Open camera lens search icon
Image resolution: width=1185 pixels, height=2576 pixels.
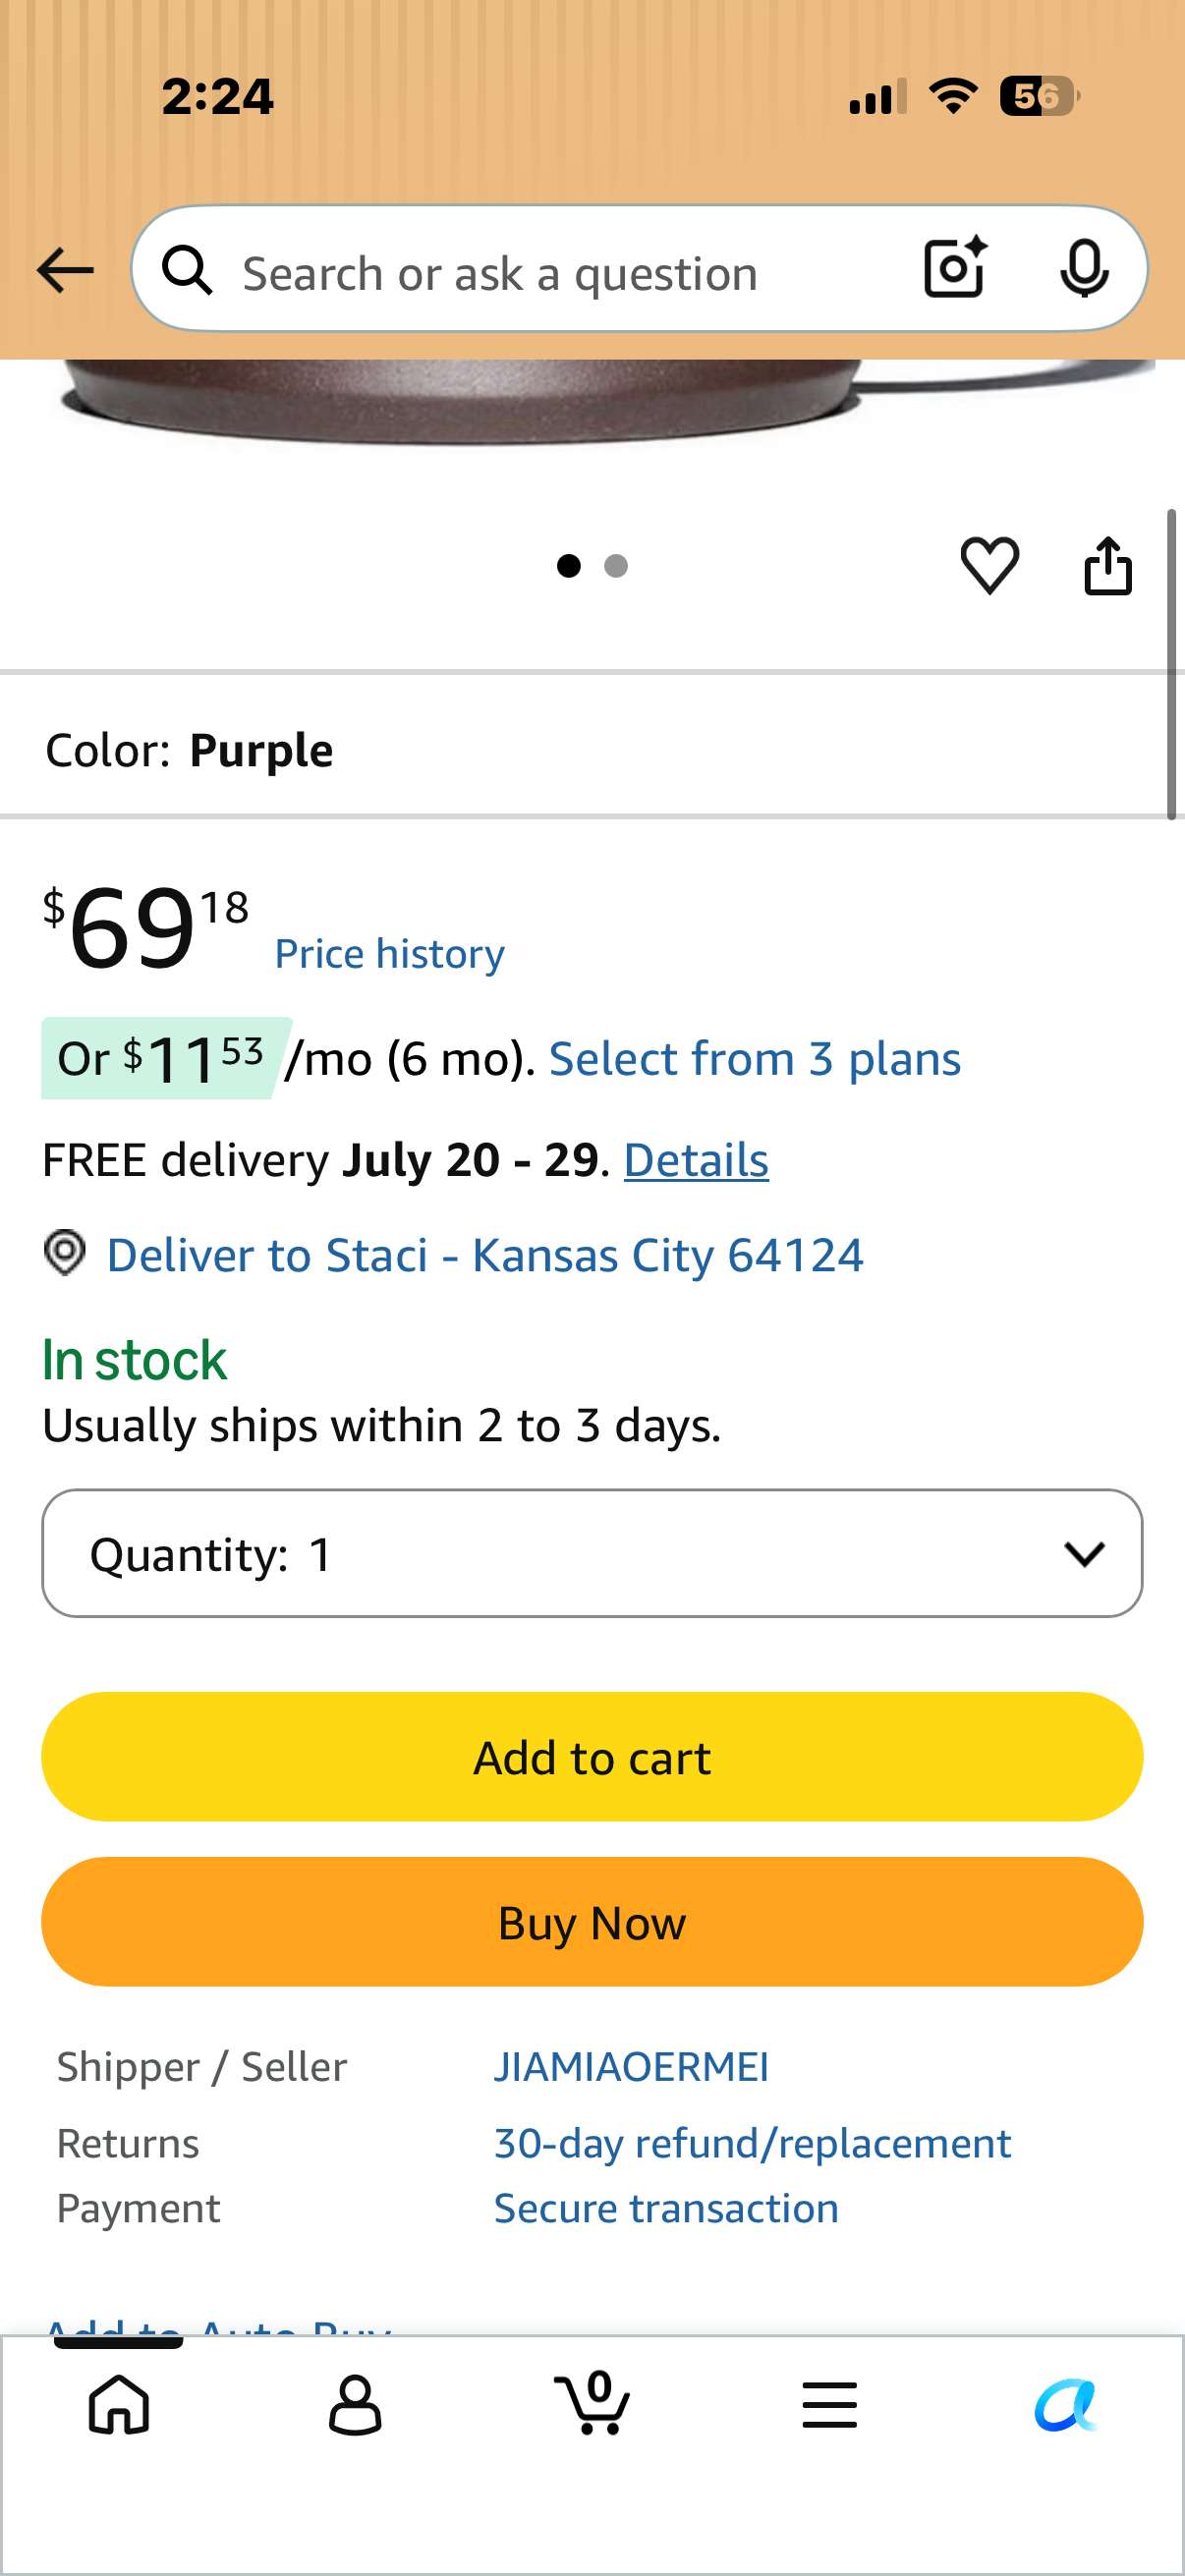tap(956, 268)
